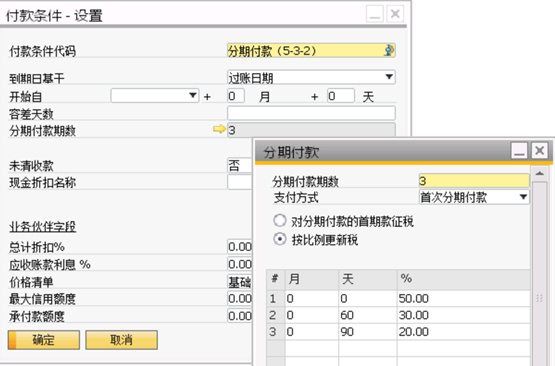Click the 50.00 percentage cell

pyautogui.click(x=464, y=298)
